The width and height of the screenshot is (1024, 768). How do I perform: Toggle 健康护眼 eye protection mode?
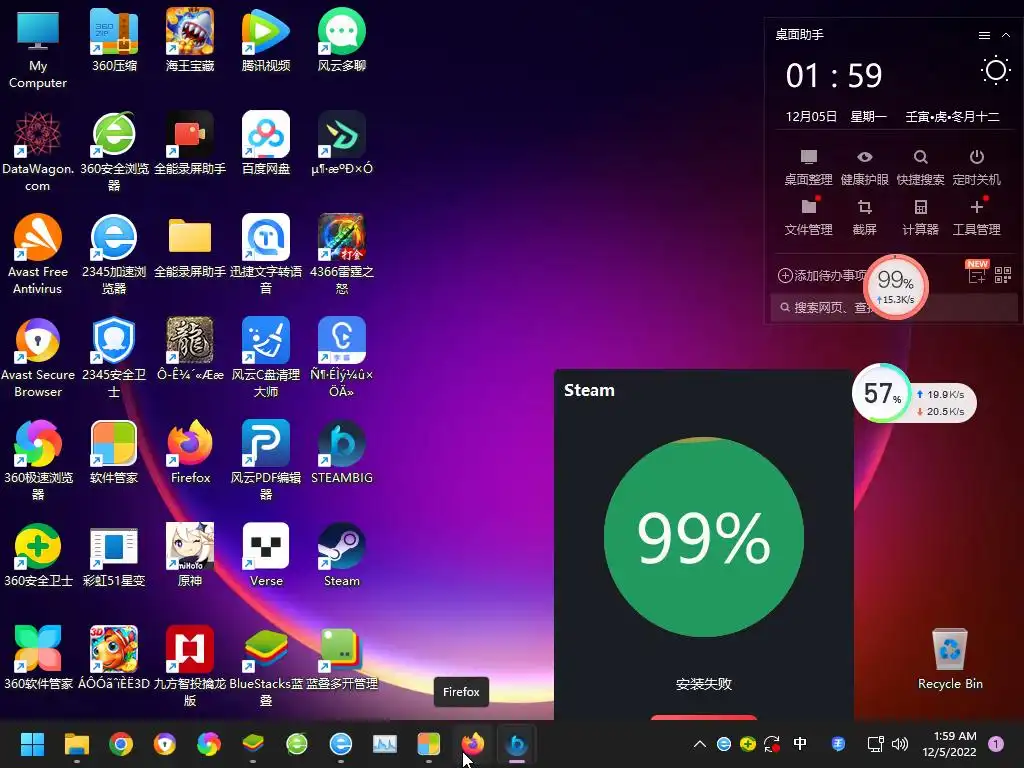click(x=865, y=167)
